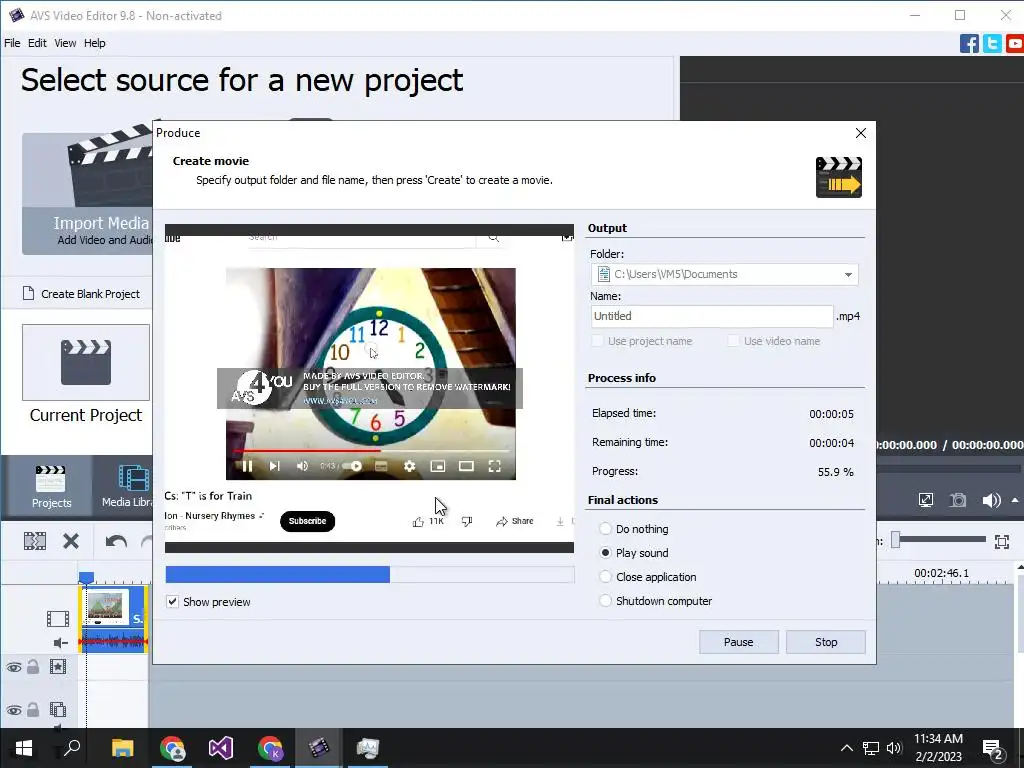Select the Shutdown computer radio option

click(605, 601)
